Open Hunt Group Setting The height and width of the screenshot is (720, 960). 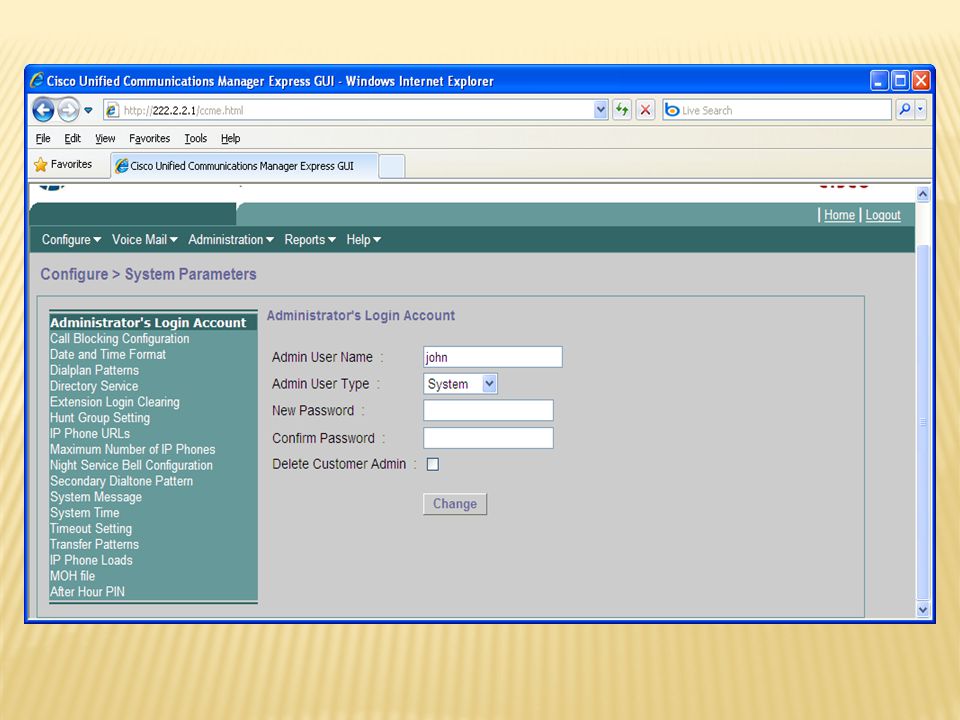tap(100, 418)
